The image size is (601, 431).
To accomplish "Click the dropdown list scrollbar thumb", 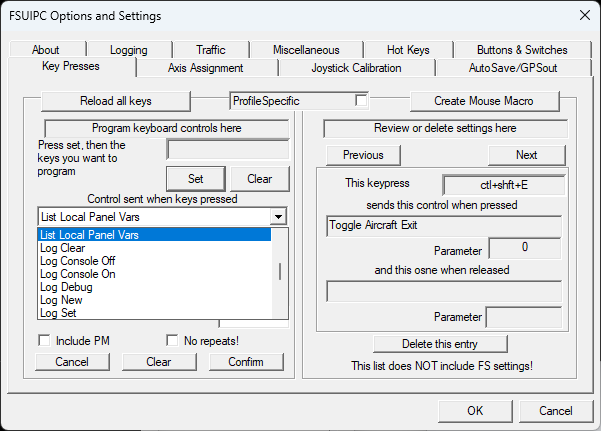I will click(x=280, y=271).
